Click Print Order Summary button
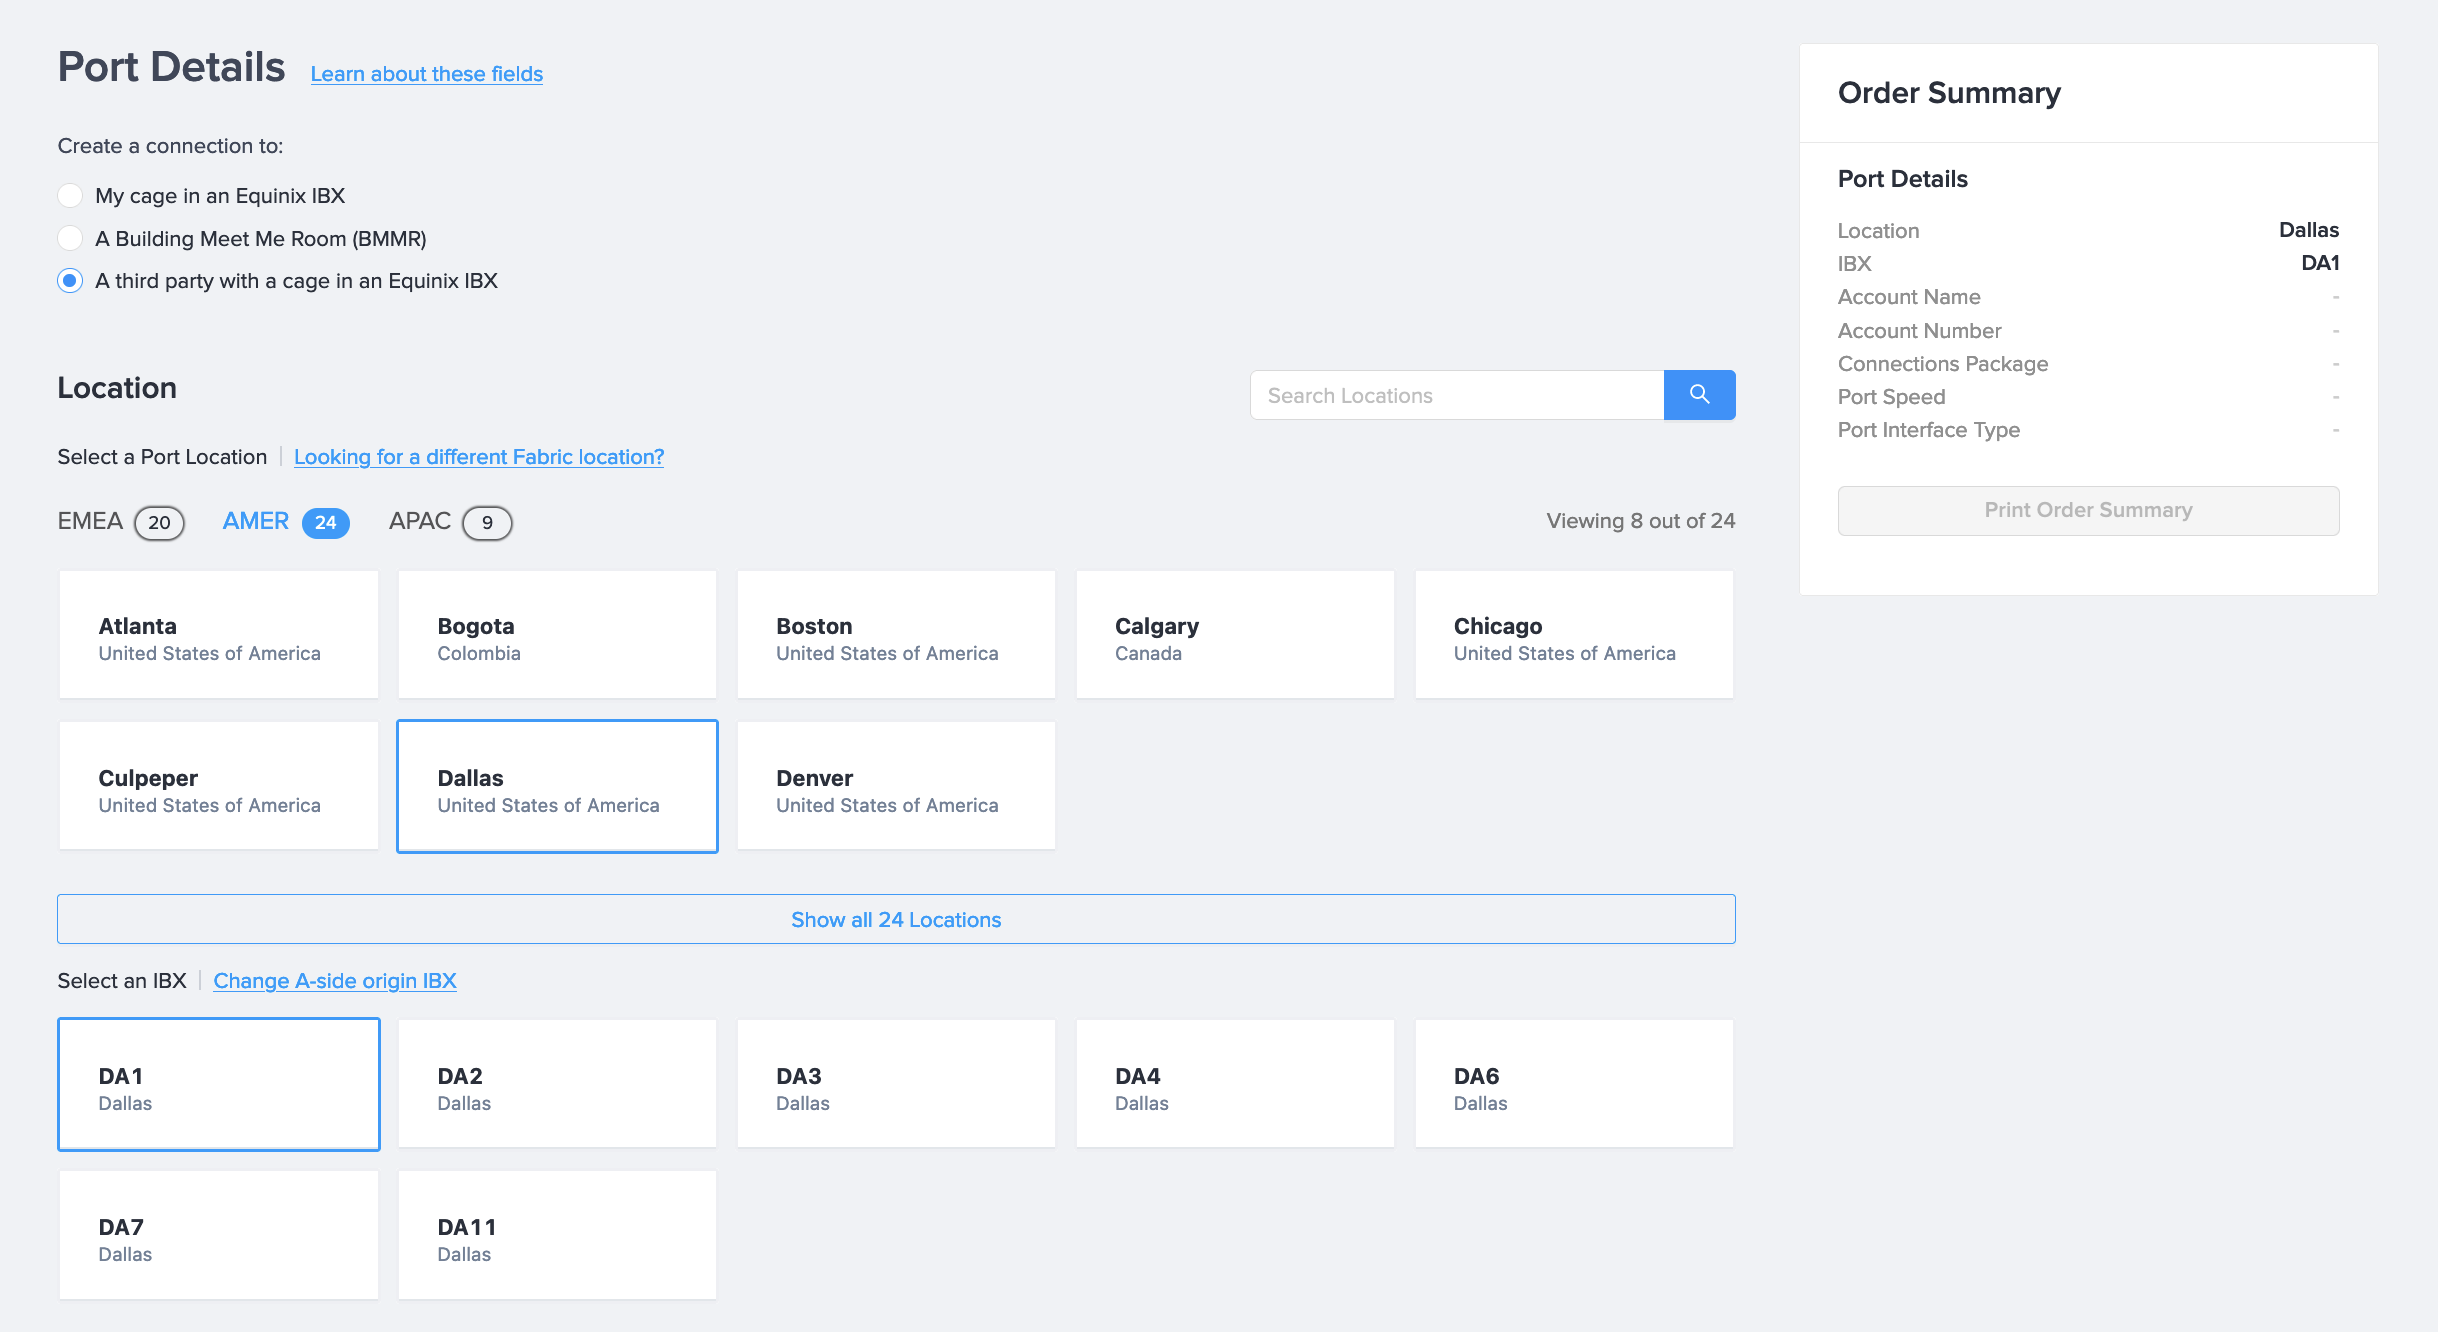The height and width of the screenshot is (1332, 2438). pyautogui.click(x=2089, y=510)
